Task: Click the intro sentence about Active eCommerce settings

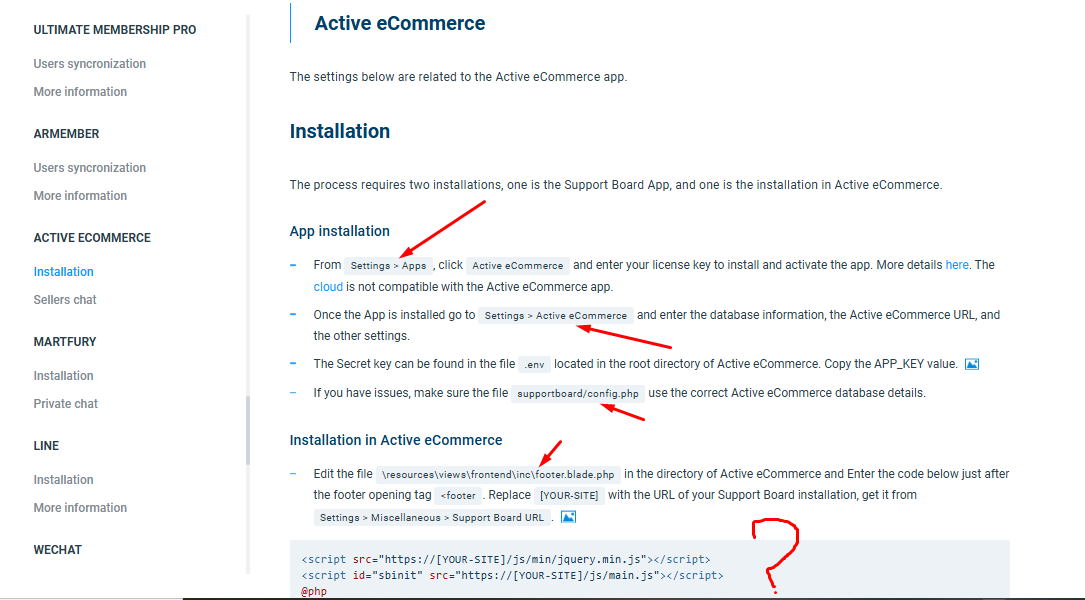Action: click(x=458, y=77)
